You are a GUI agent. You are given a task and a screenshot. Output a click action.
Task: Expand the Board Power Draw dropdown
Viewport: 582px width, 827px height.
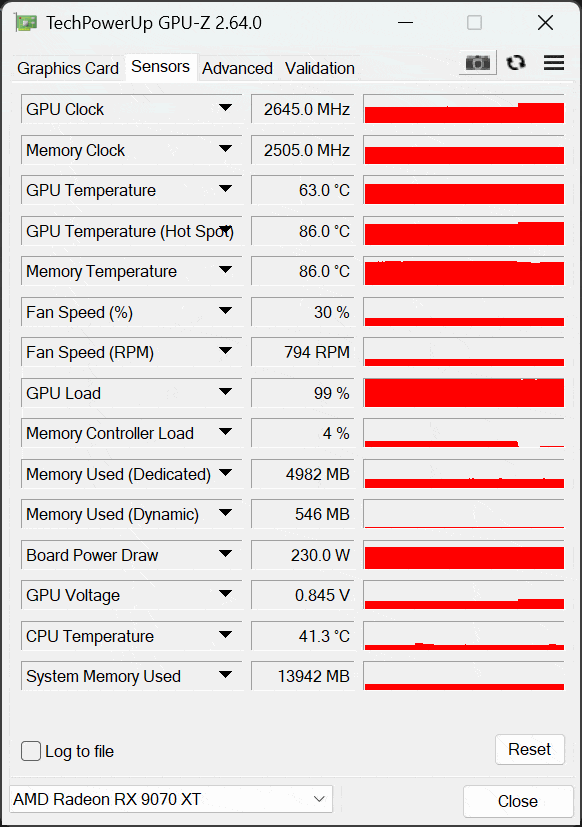(x=225, y=554)
